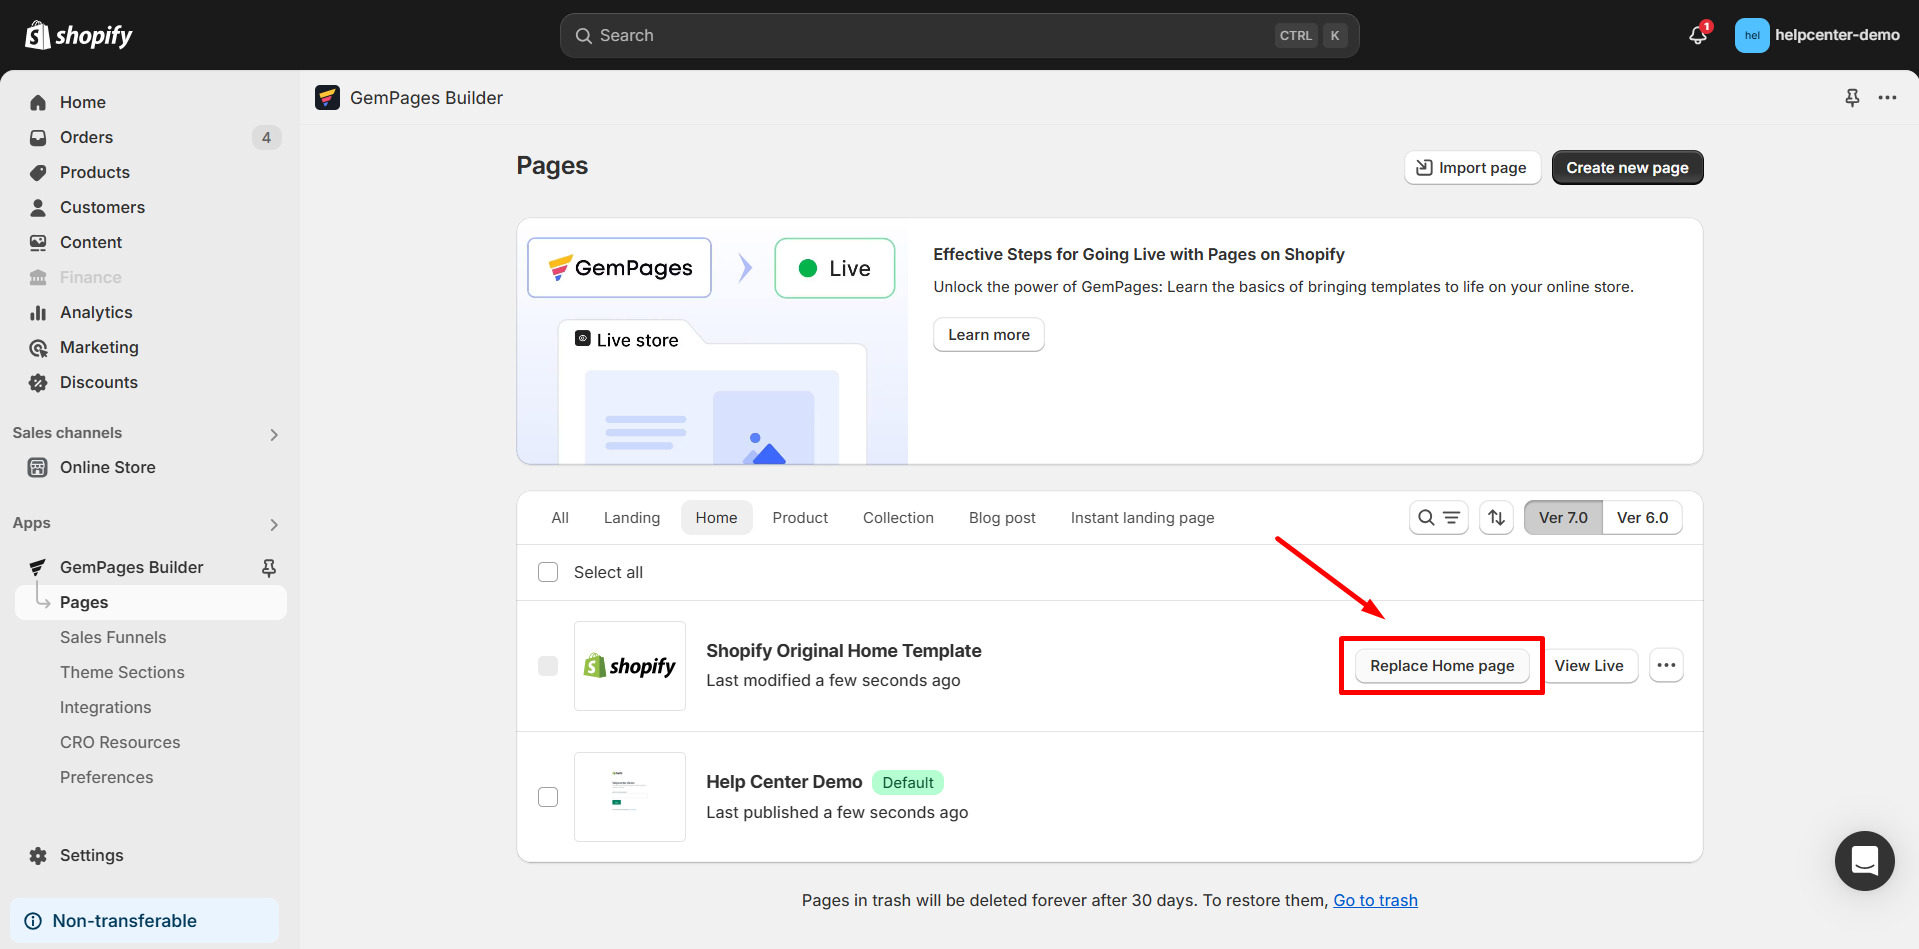Click the Help Center Demo page thumbnail
The image size is (1919, 949).
point(630,797)
